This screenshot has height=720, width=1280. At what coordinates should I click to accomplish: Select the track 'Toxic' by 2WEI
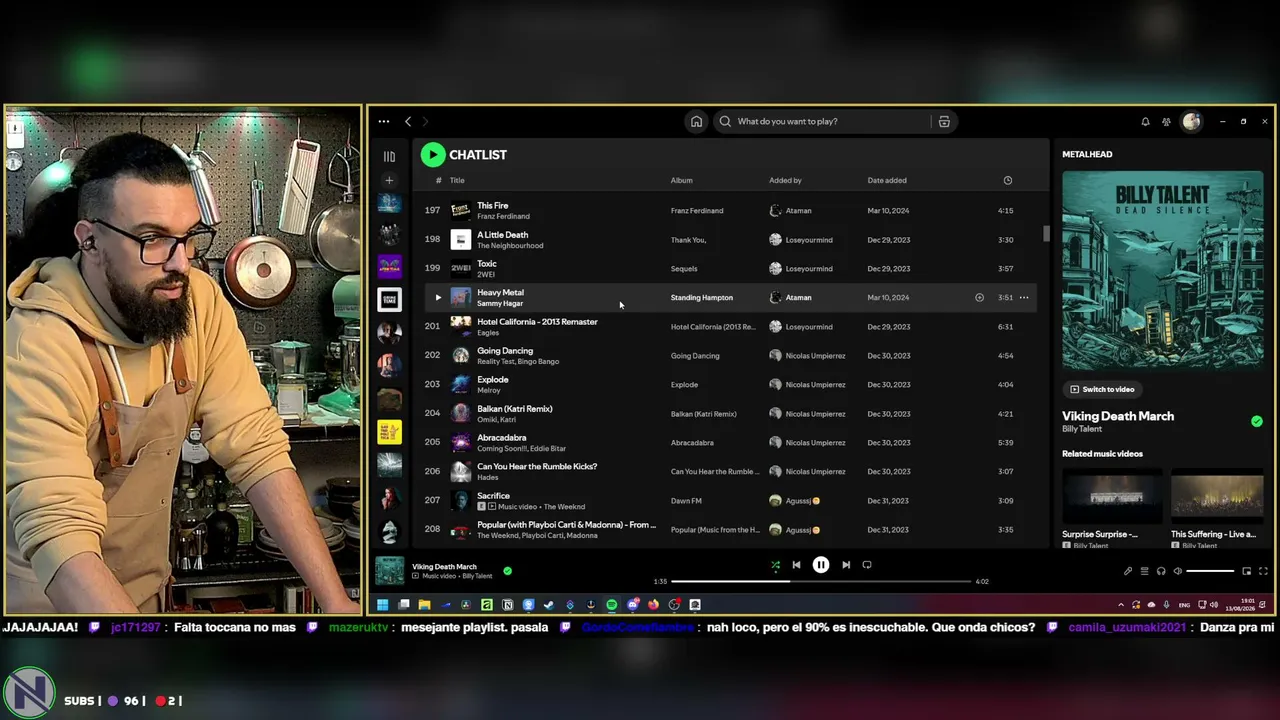click(x=487, y=263)
